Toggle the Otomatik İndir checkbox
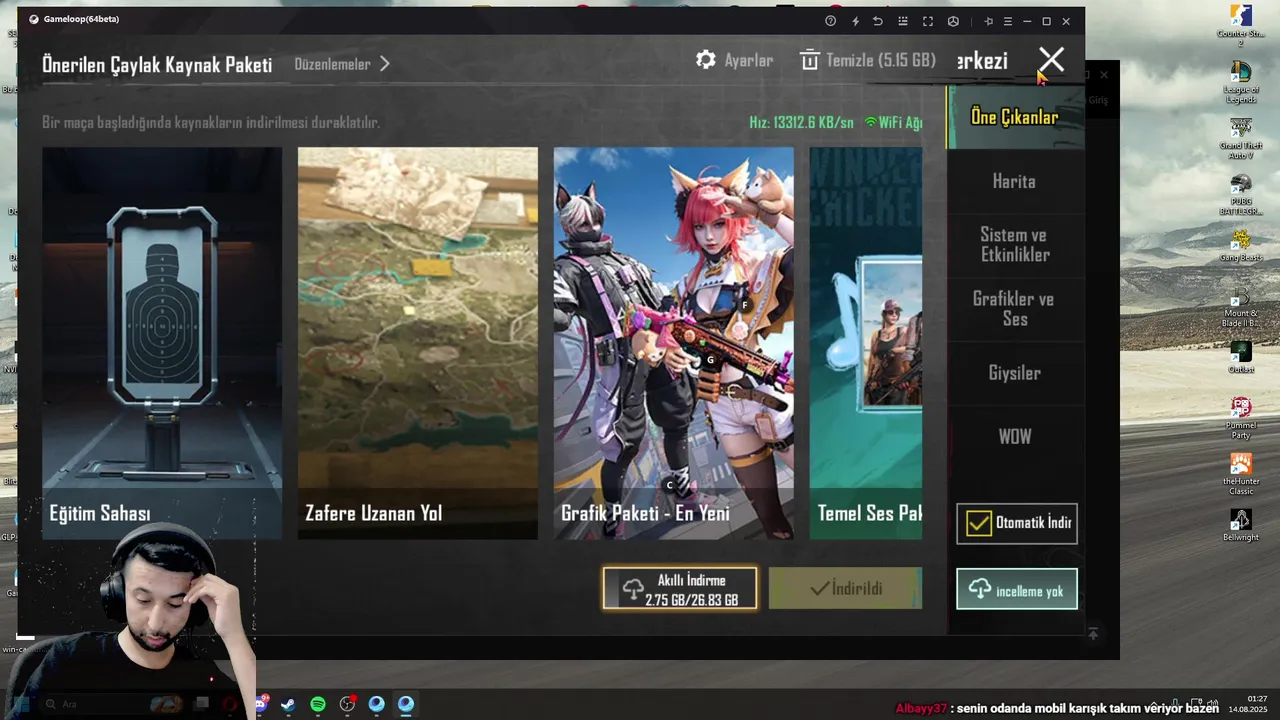The image size is (1280, 720). pyautogui.click(x=979, y=523)
